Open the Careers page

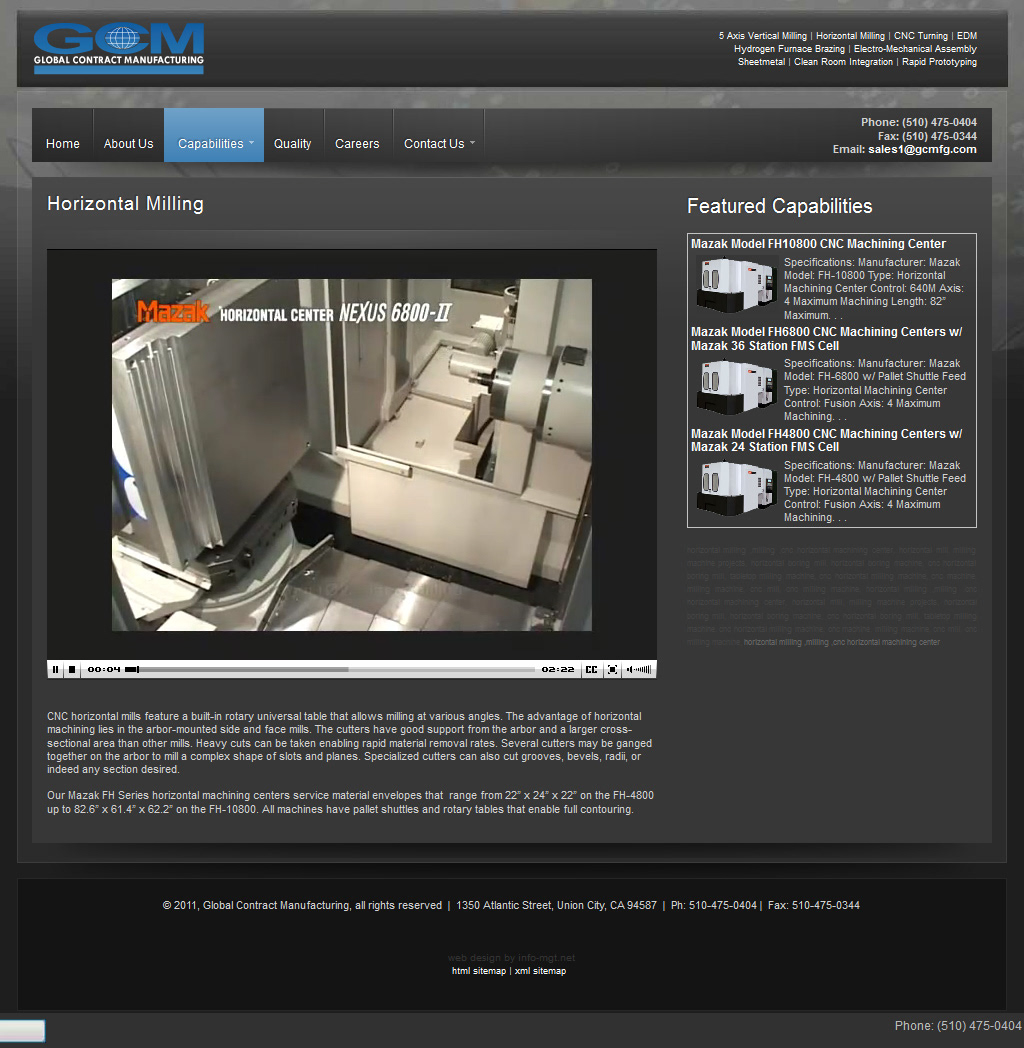point(357,144)
